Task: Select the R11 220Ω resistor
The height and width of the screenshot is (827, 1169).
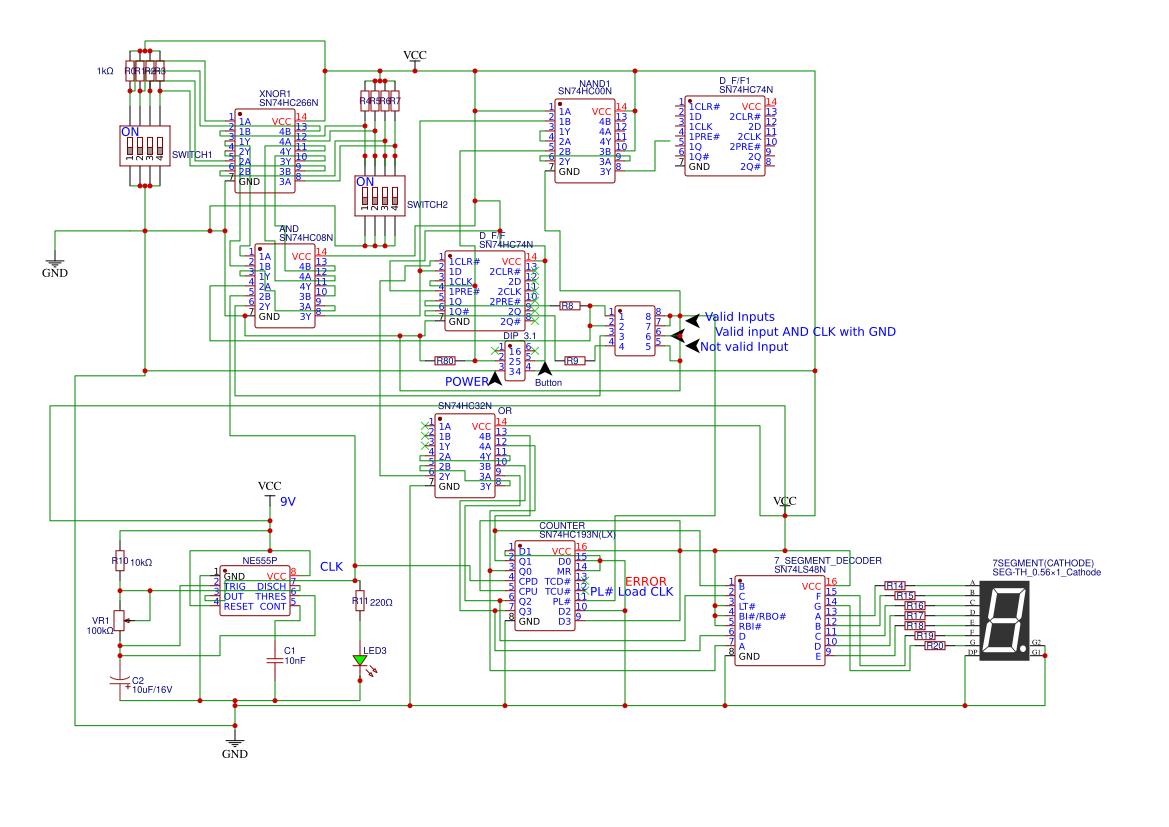Action: (x=360, y=601)
